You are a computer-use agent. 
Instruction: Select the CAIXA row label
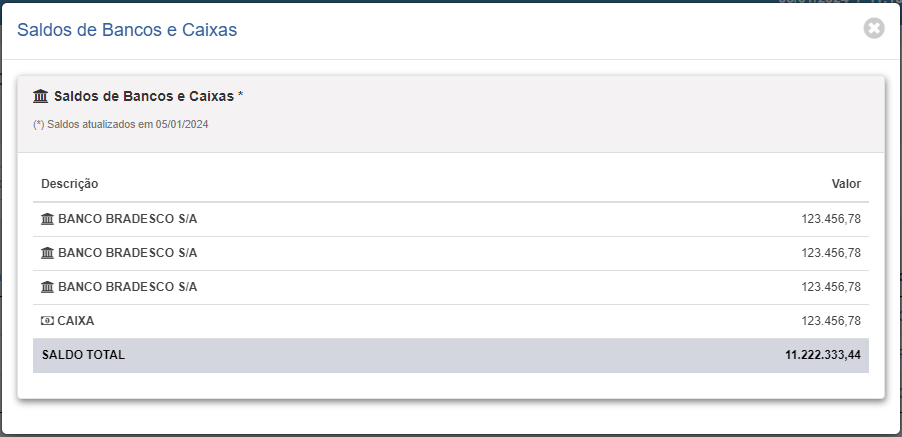pyautogui.click(x=75, y=321)
